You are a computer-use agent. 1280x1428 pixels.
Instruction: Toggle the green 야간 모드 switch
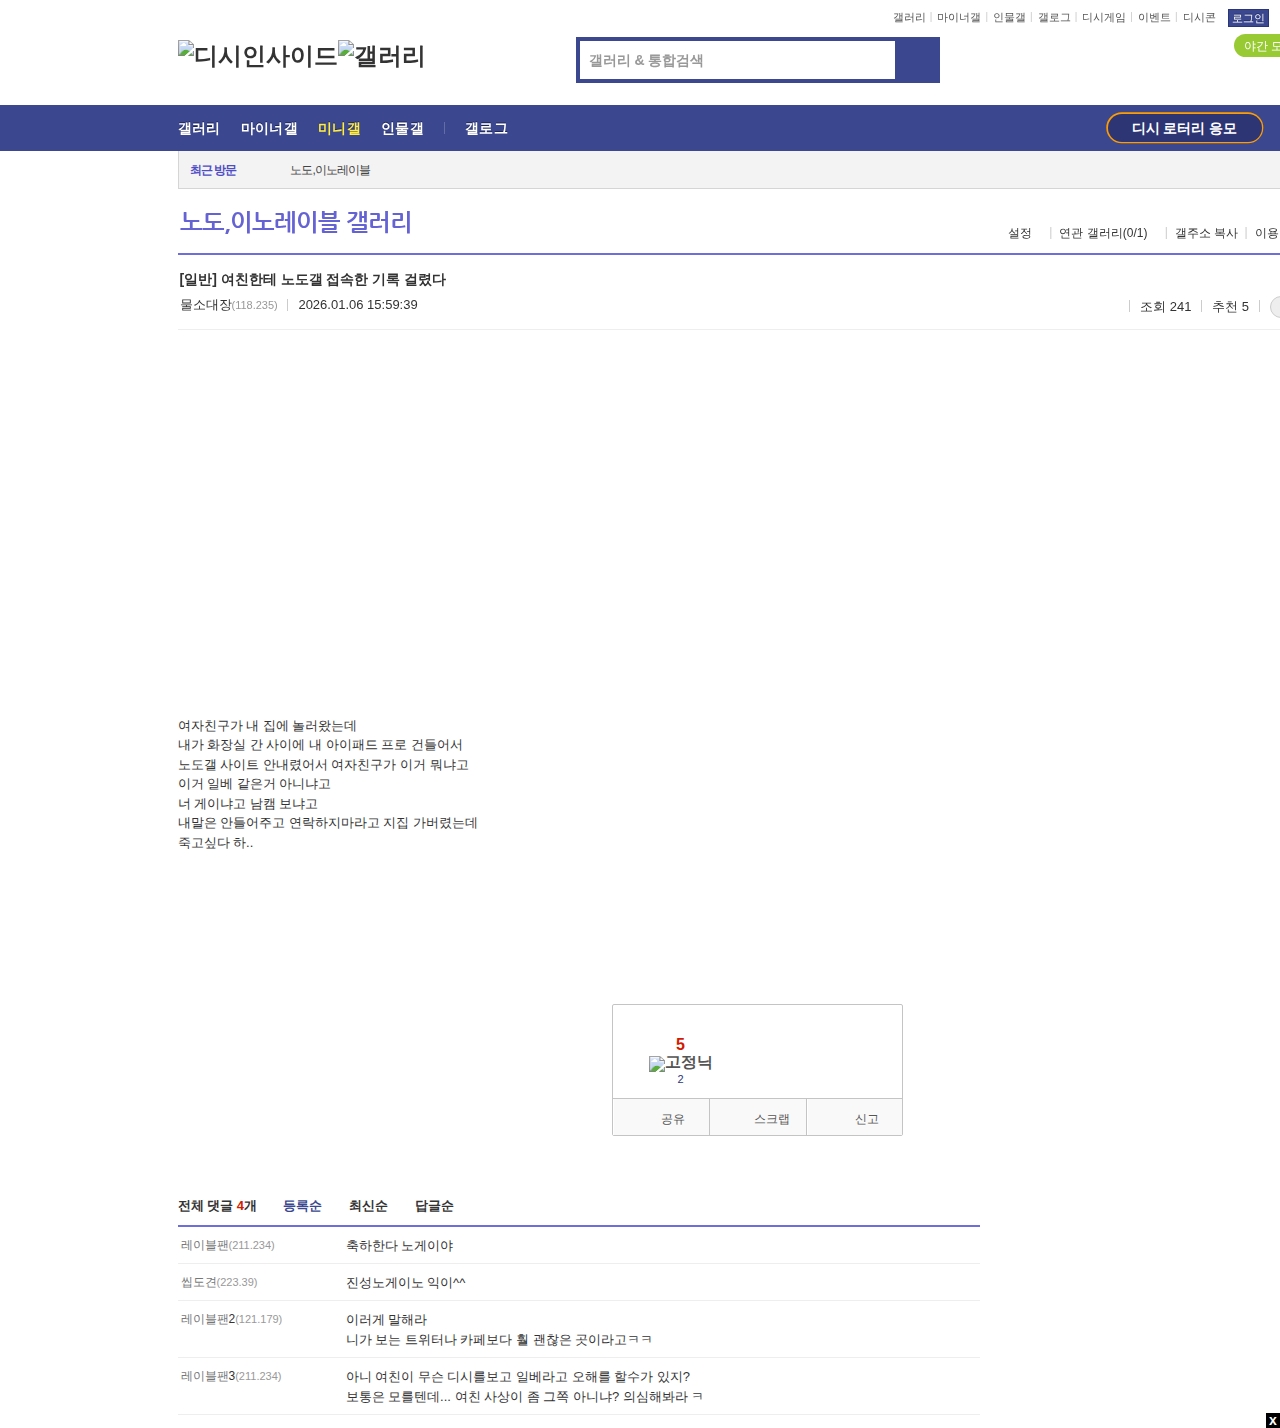tap(1258, 46)
